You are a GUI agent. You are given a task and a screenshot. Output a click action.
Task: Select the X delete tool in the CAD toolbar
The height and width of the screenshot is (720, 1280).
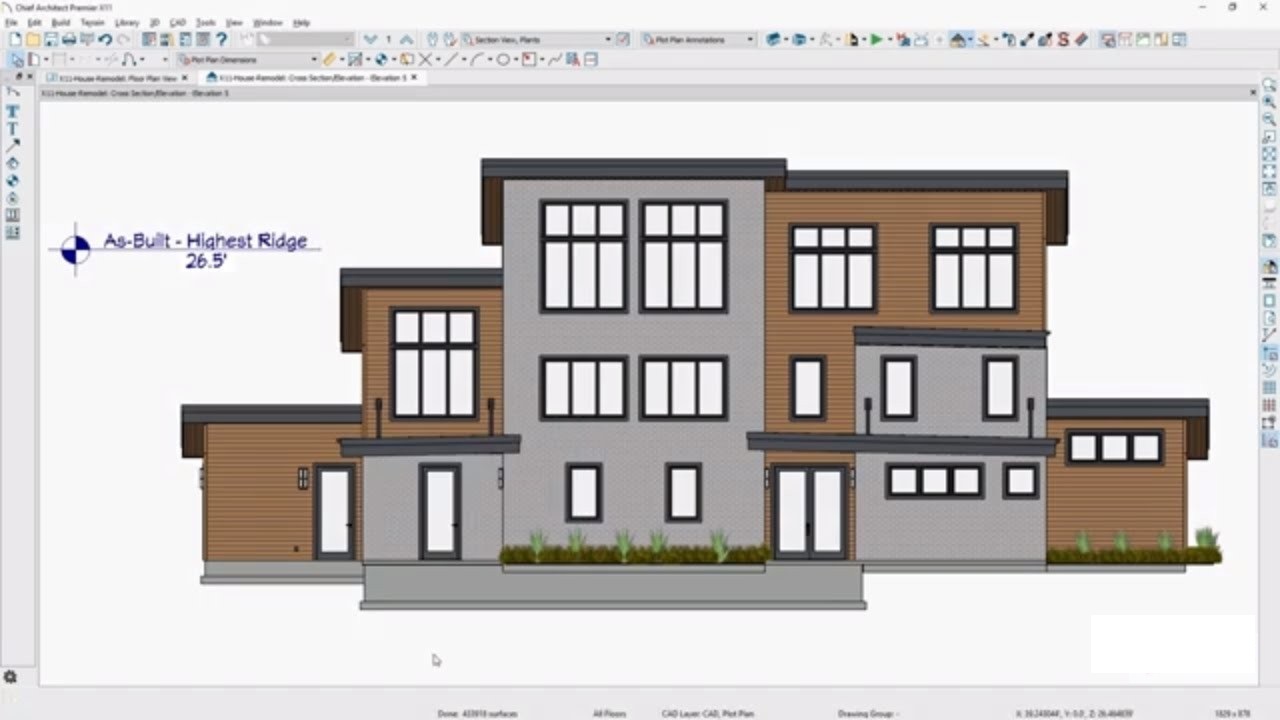coord(425,59)
